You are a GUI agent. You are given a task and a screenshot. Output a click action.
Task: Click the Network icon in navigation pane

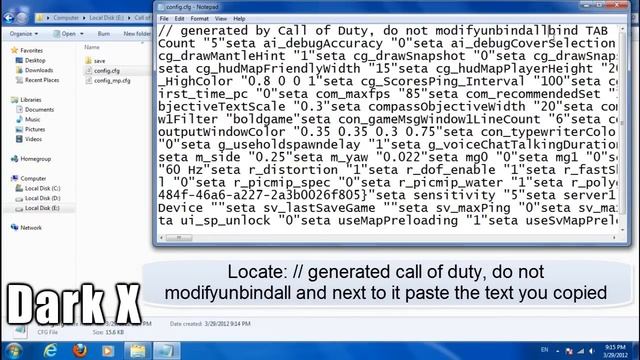[14, 227]
